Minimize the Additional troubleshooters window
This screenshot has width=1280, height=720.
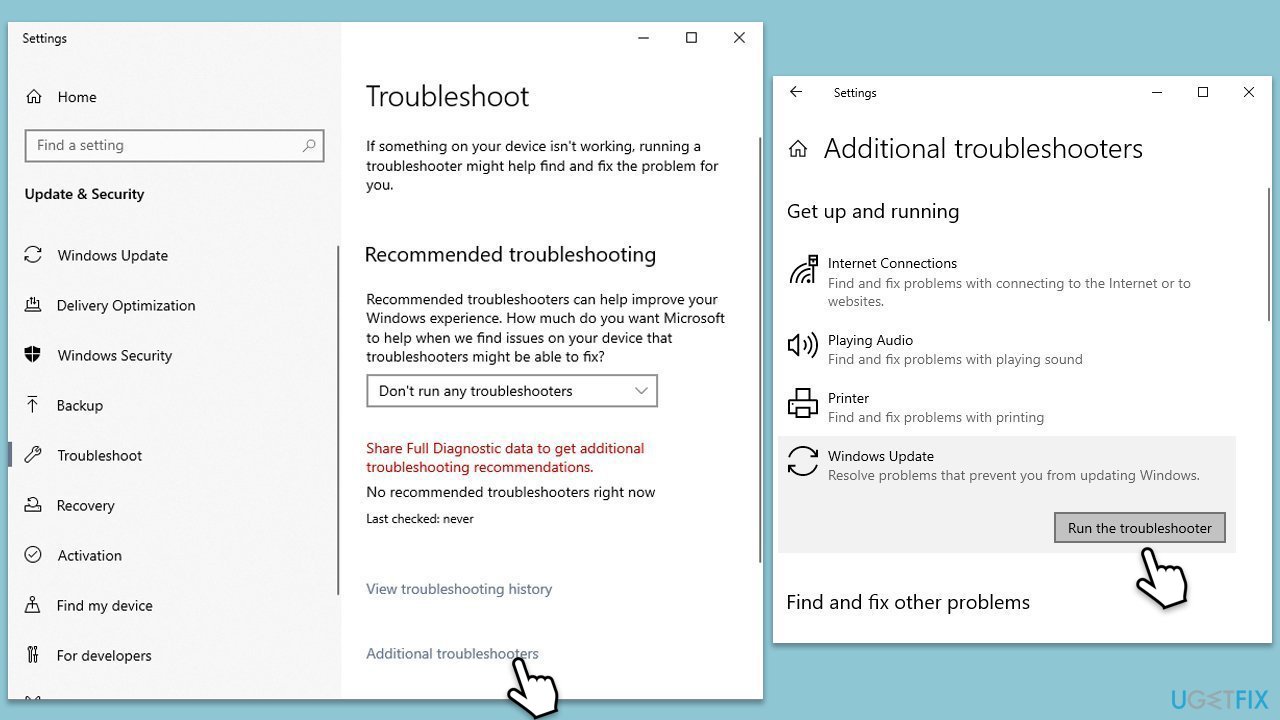tap(1157, 92)
